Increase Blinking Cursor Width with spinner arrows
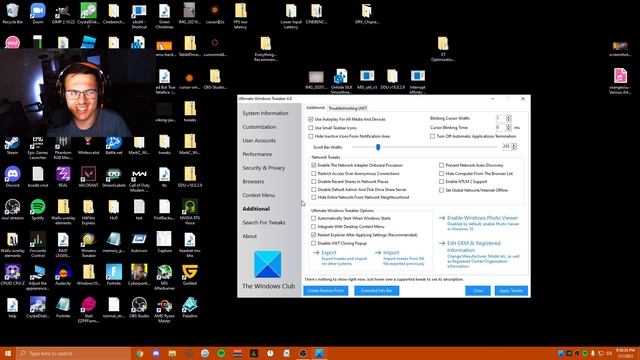Viewport: 640px width, 360px height. point(509,117)
